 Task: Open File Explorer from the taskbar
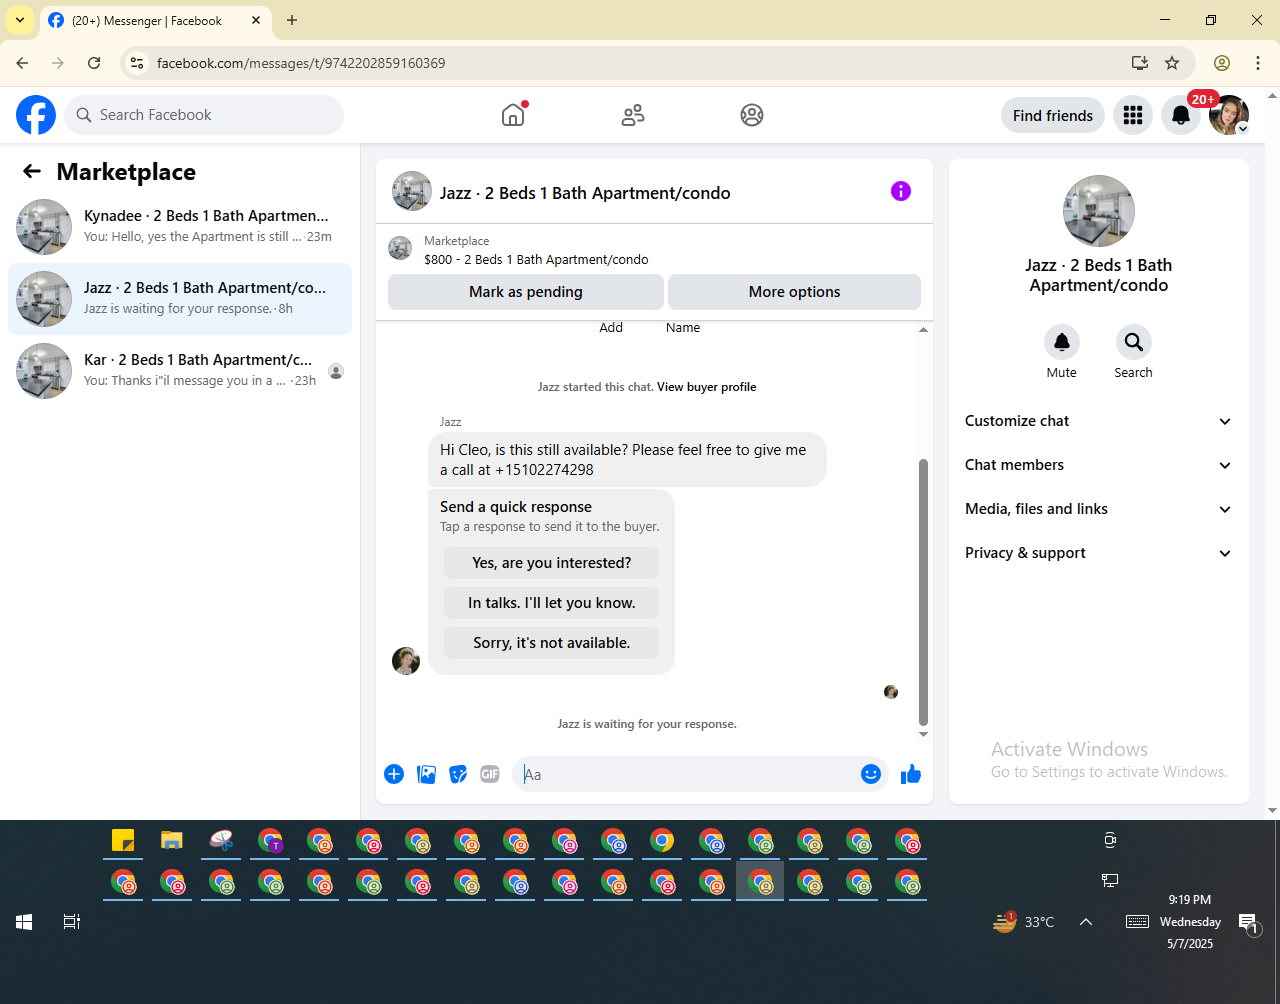[x=172, y=841]
